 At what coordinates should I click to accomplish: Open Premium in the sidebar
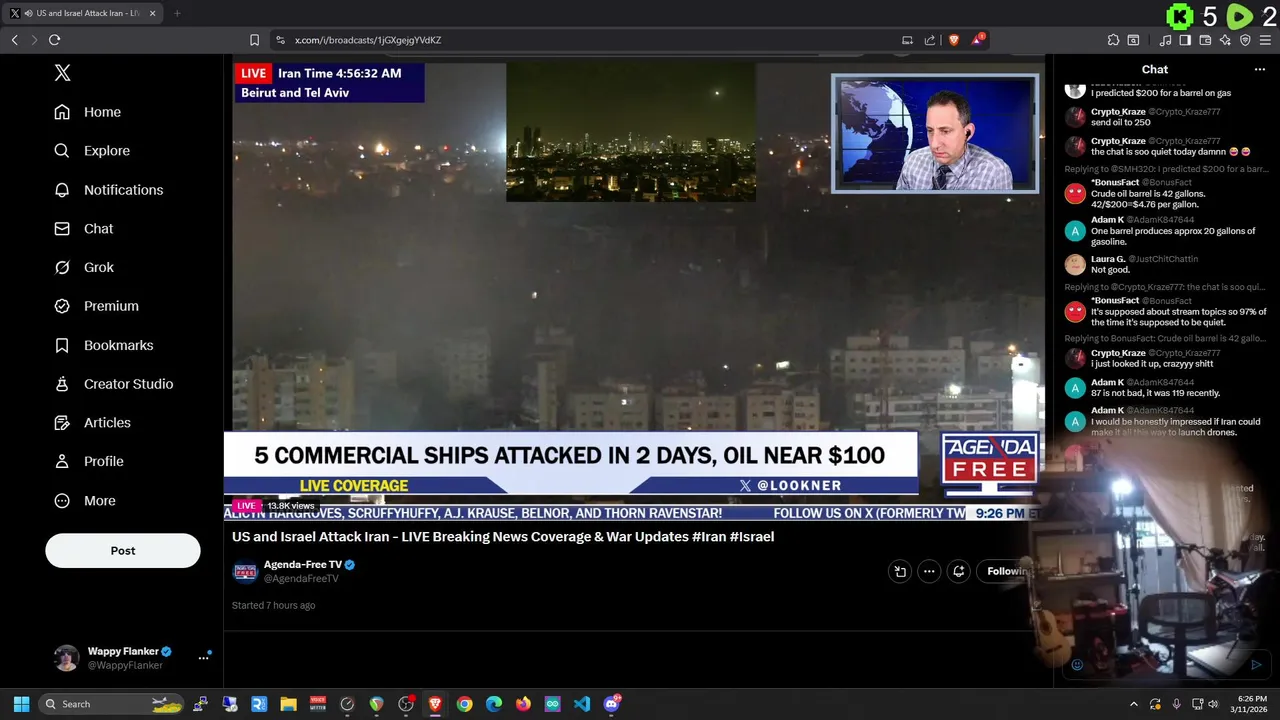[x=96, y=306]
